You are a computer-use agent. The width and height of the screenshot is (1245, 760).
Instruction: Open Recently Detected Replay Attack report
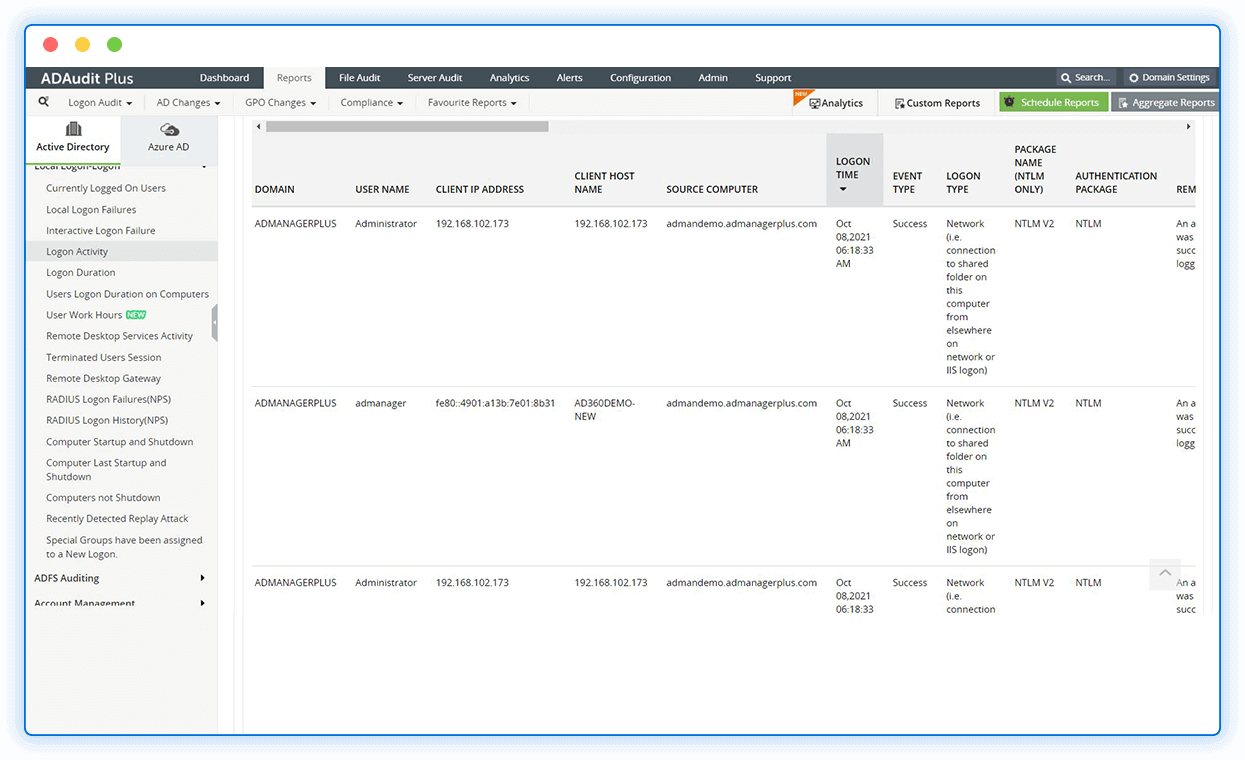(x=117, y=519)
